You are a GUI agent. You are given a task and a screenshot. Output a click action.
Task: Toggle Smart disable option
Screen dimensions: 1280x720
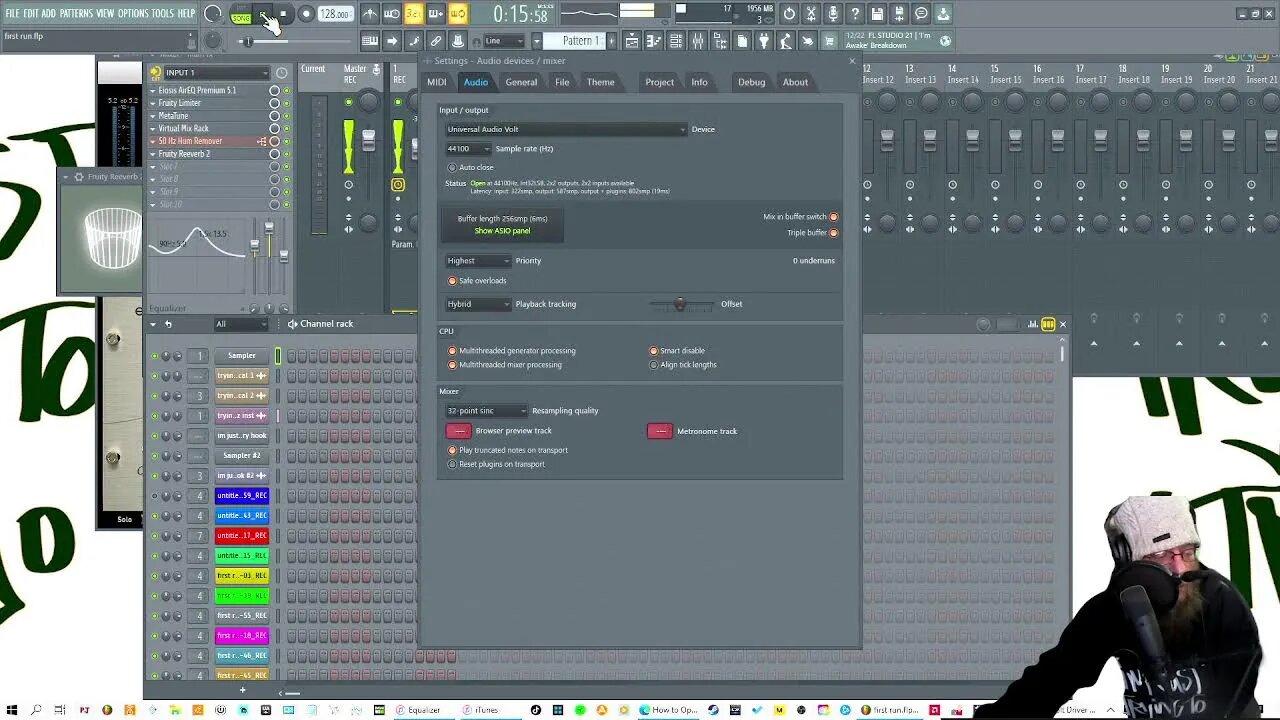coord(654,351)
